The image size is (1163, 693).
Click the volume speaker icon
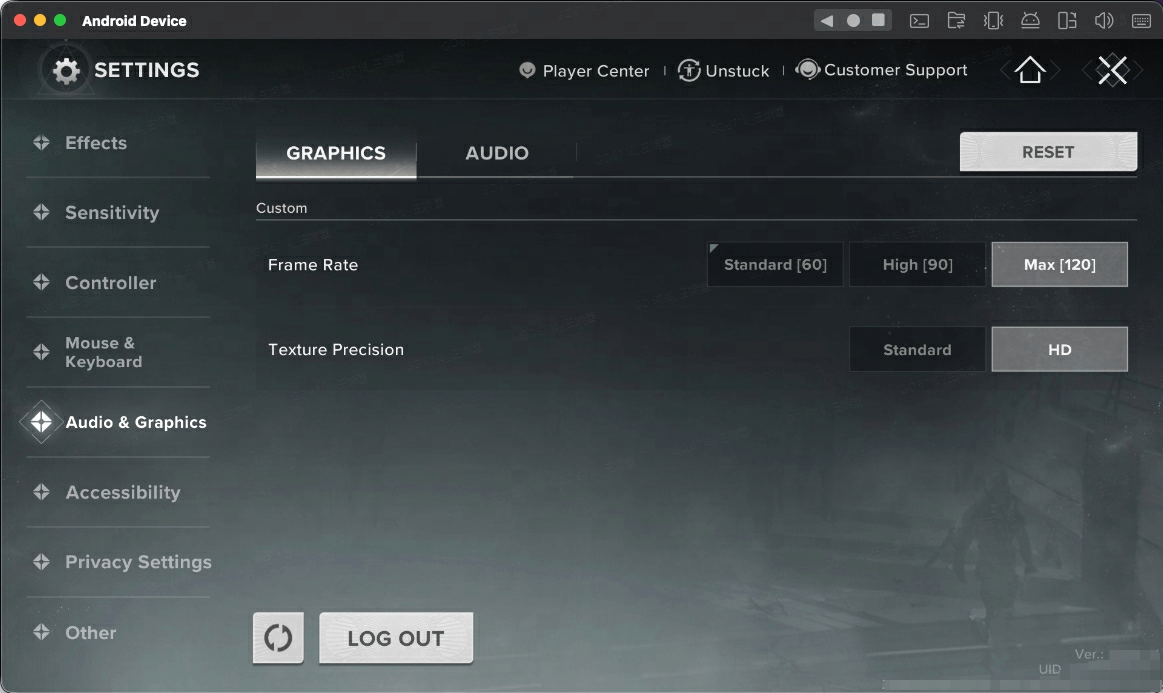click(1104, 20)
